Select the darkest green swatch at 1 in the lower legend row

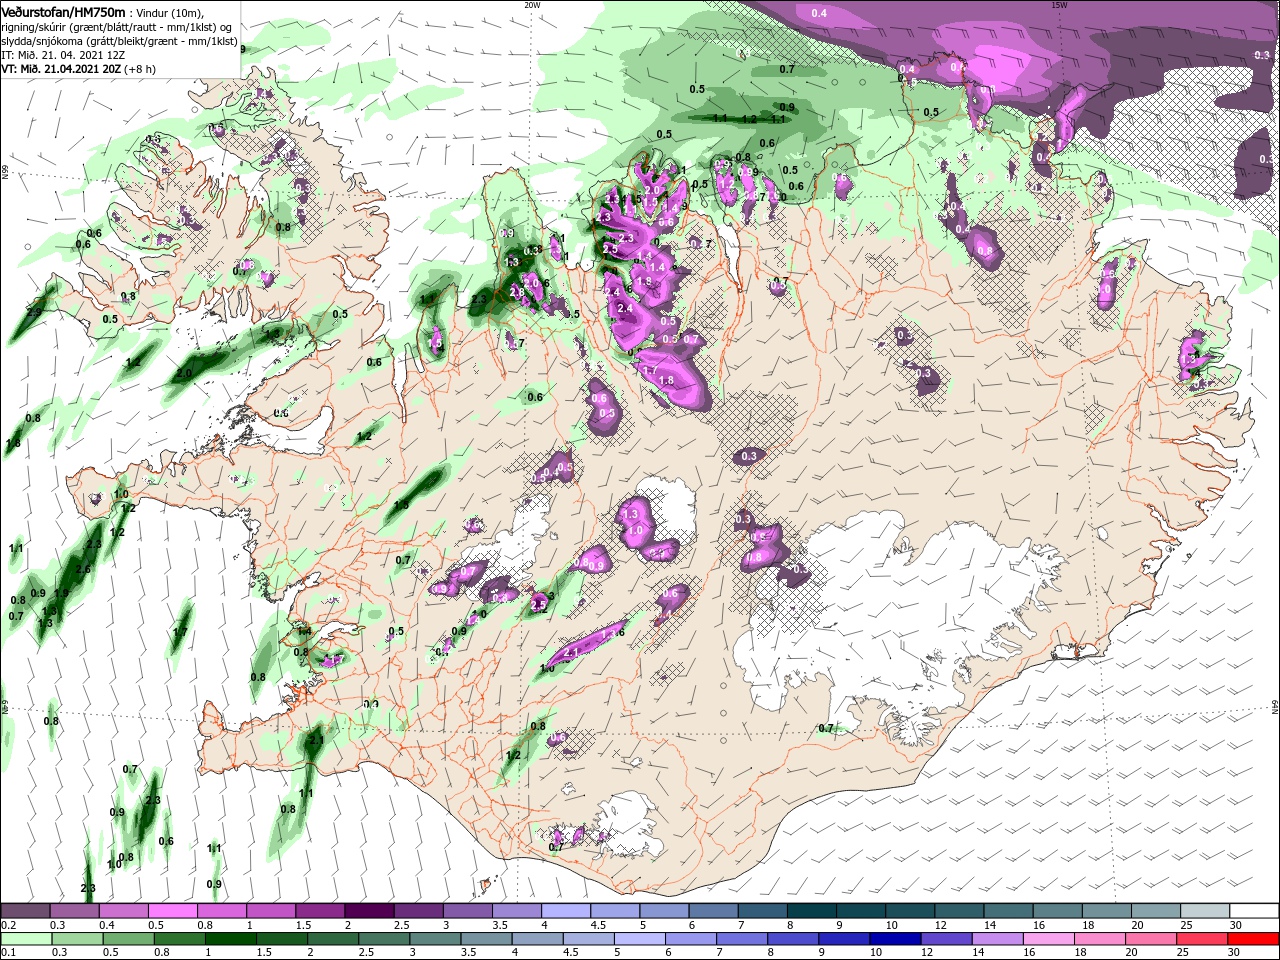tap(229, 940)
